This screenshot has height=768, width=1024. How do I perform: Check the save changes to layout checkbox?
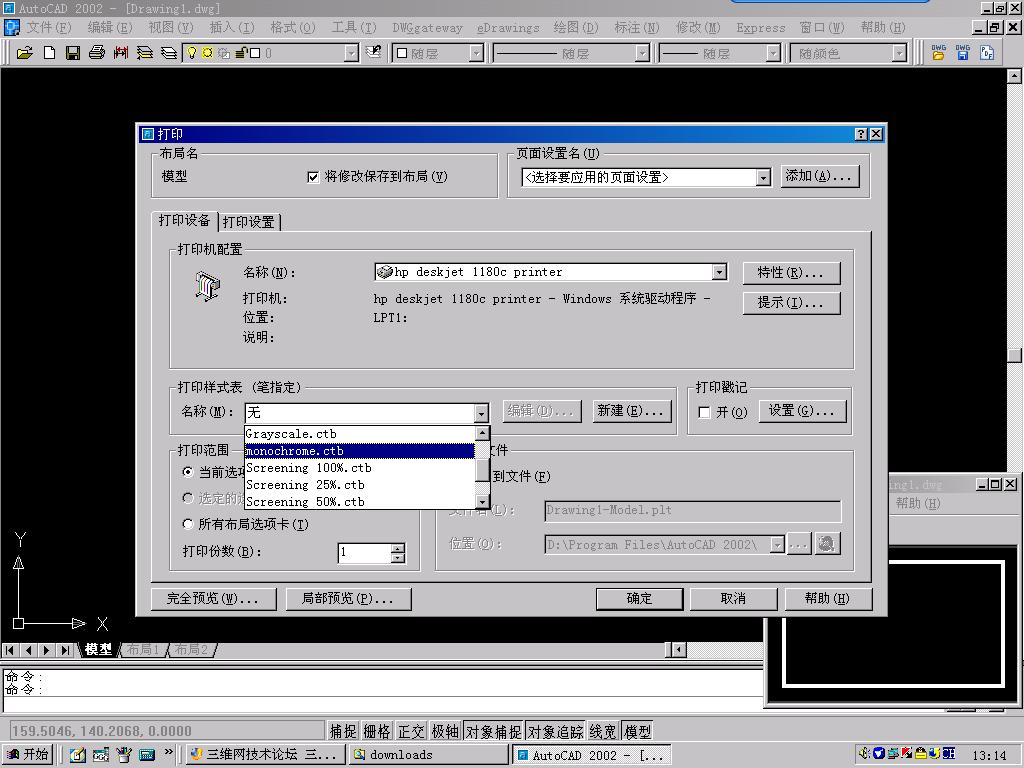pos(313,177)
